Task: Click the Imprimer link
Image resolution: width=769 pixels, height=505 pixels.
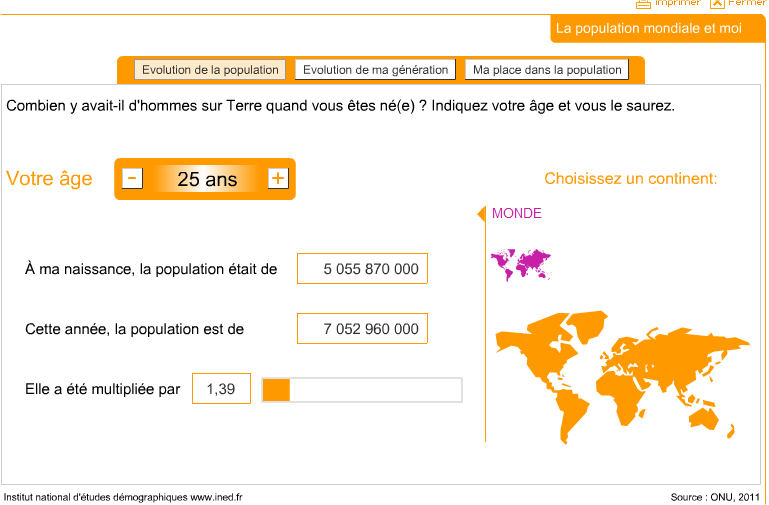Action: click(677, 3)
